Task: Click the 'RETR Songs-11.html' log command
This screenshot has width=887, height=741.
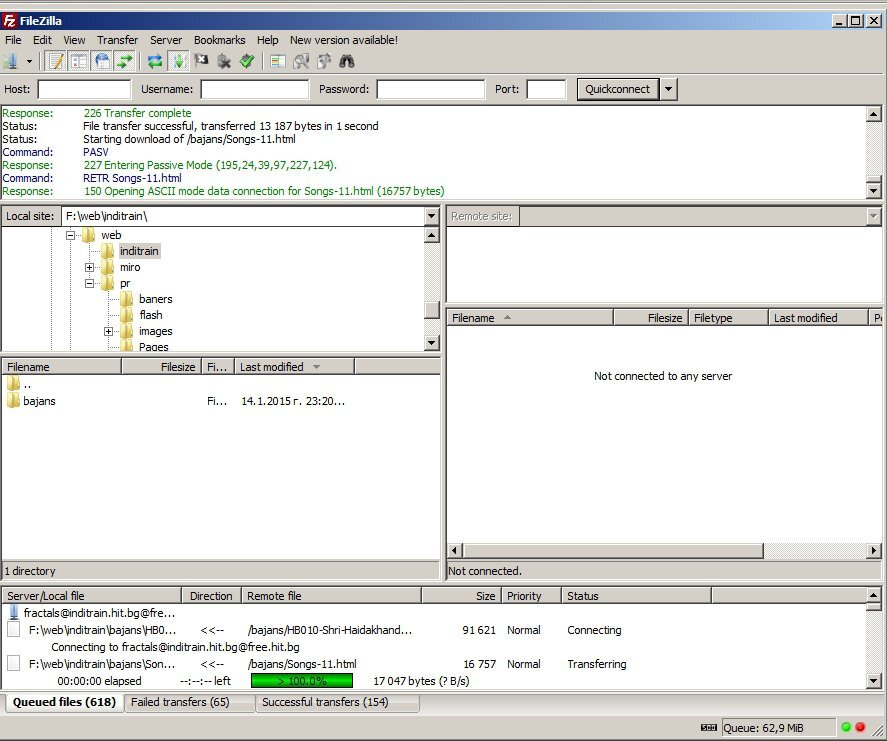Action: (132, 178)
